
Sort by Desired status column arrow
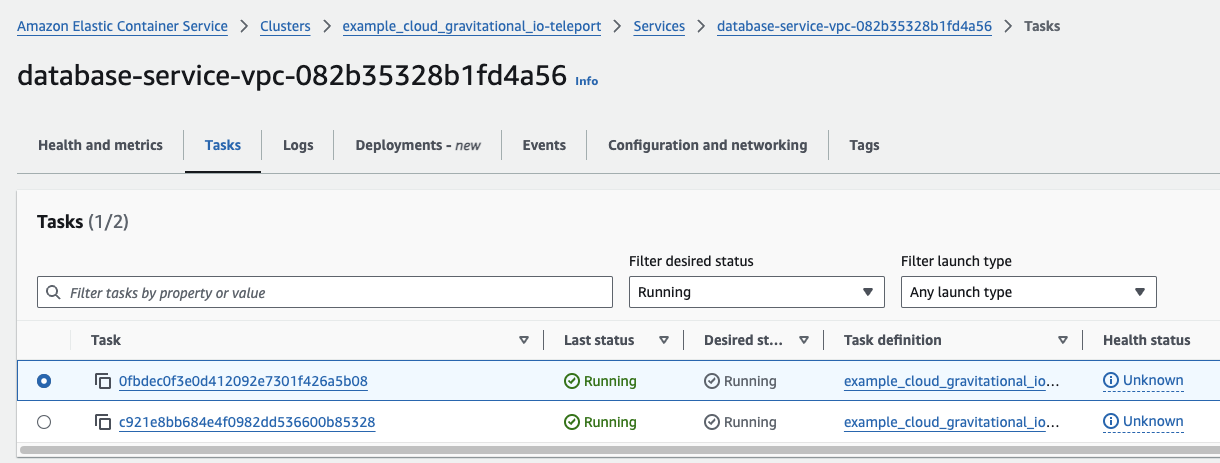[804, 340]
